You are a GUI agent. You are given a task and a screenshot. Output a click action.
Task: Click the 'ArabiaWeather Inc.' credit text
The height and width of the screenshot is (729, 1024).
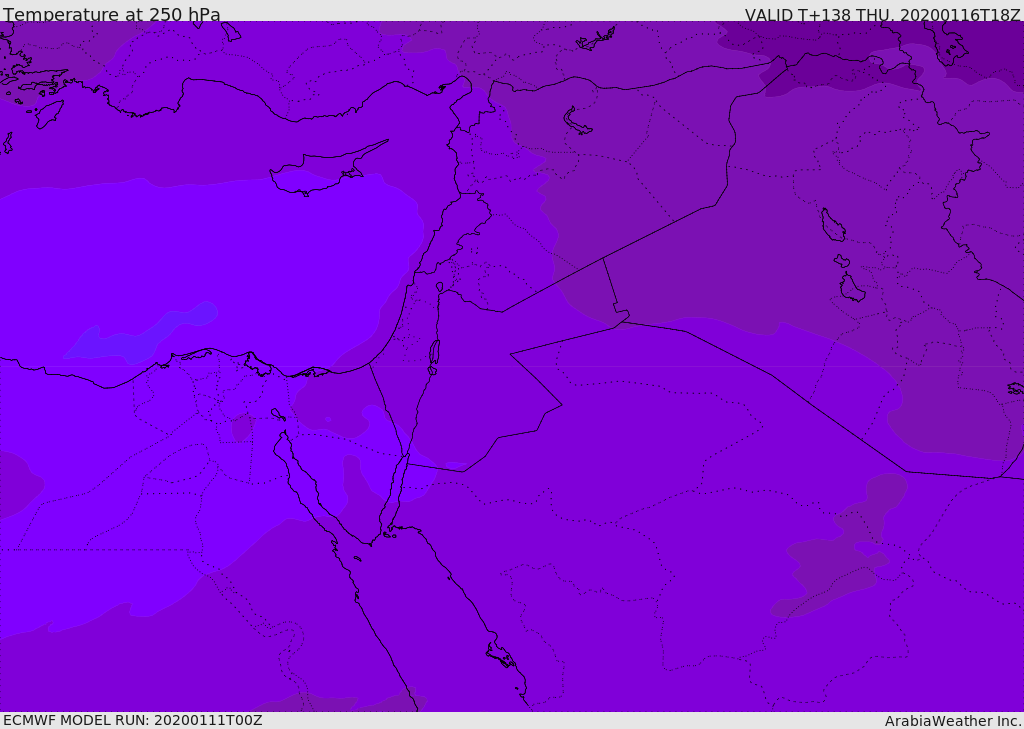coord(953,721)
